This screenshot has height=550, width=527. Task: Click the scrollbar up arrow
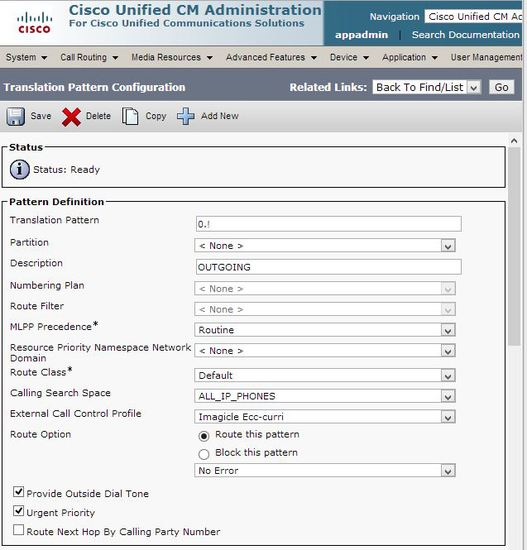(514, 141)
